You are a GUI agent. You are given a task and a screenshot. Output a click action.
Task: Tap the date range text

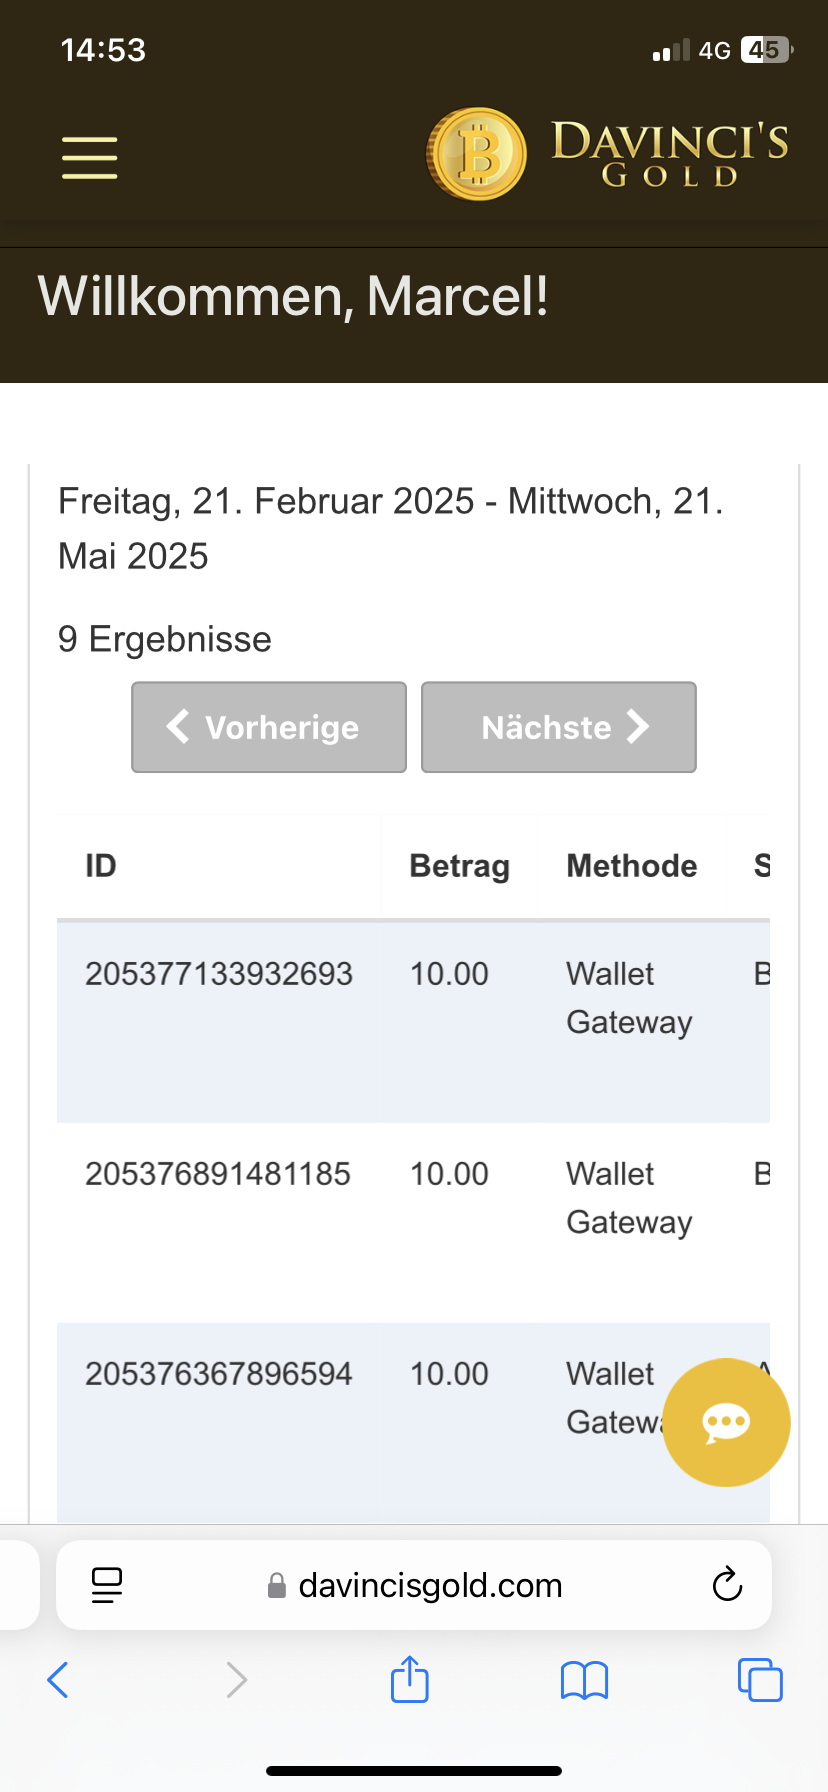[x=390, y=528]
